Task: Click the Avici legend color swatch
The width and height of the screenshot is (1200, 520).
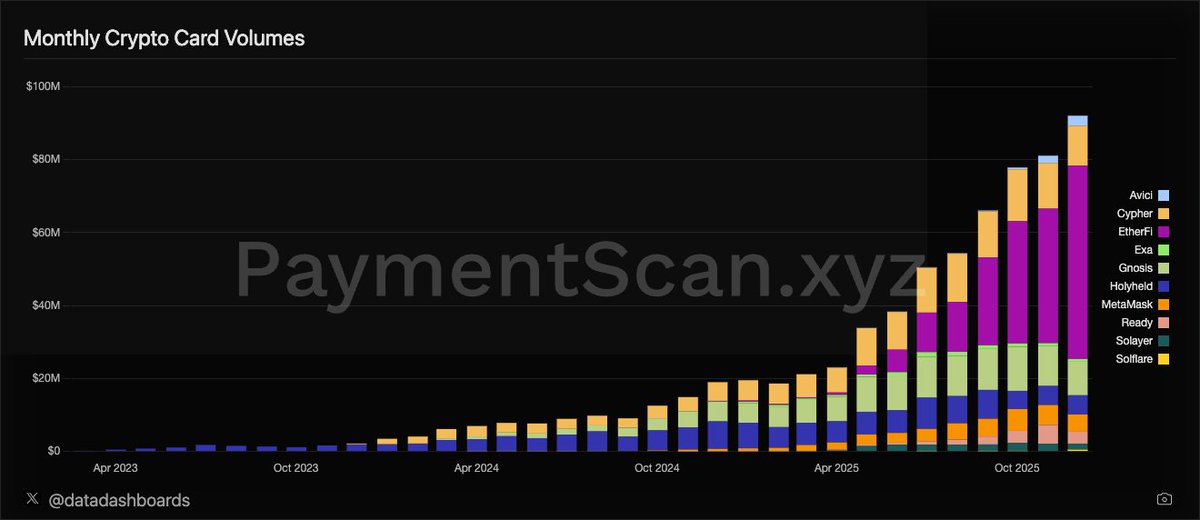Action: (x=1165, y=195)
